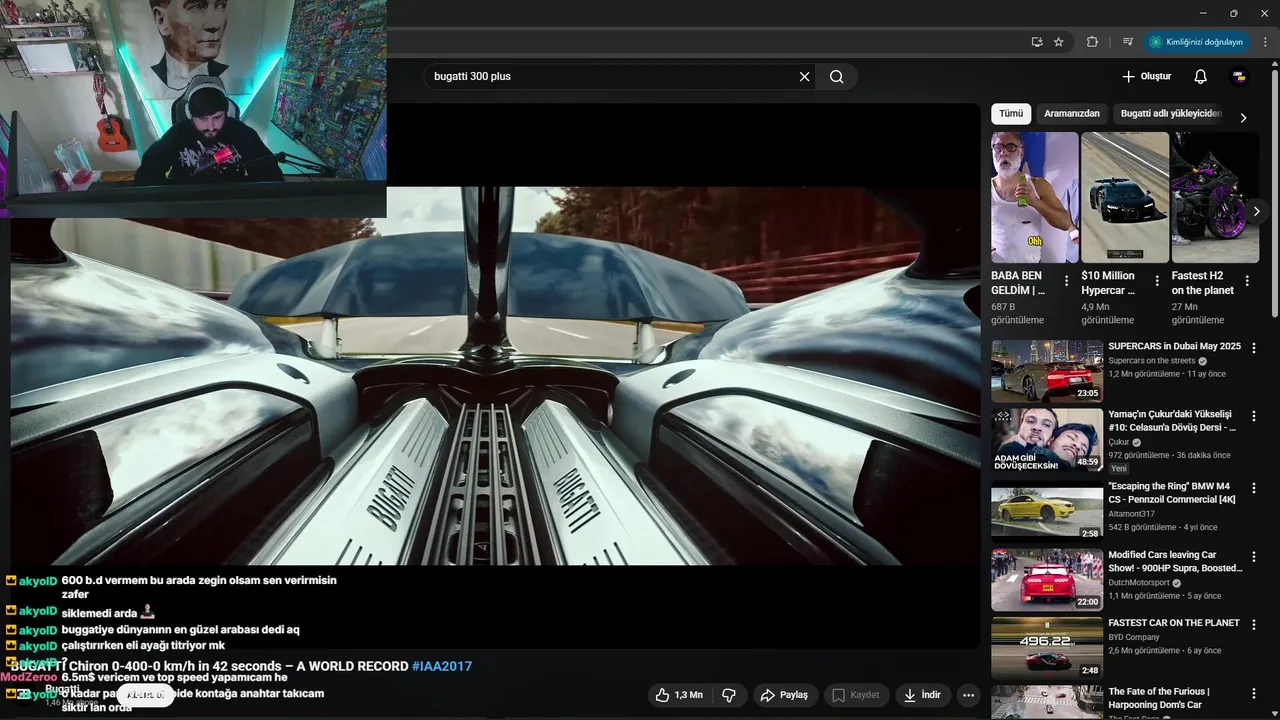Click the Modified Cars leaving Car Show title
This screenshot has width=1280, height=720.
(1175, 561)
